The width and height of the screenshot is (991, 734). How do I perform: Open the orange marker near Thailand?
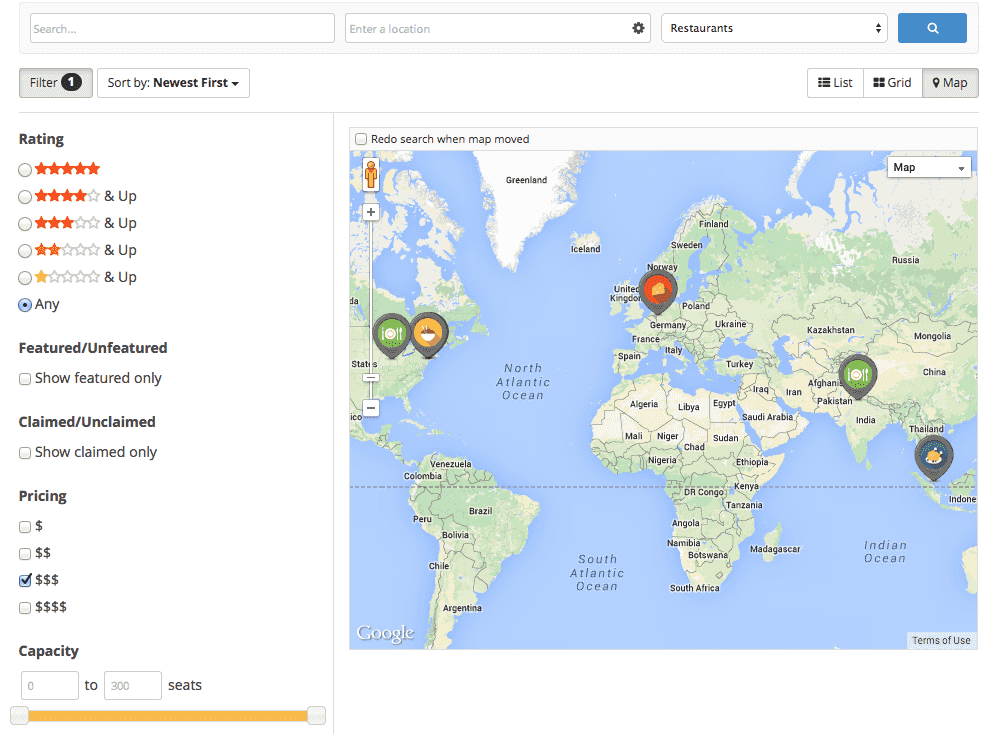(934, 456)
